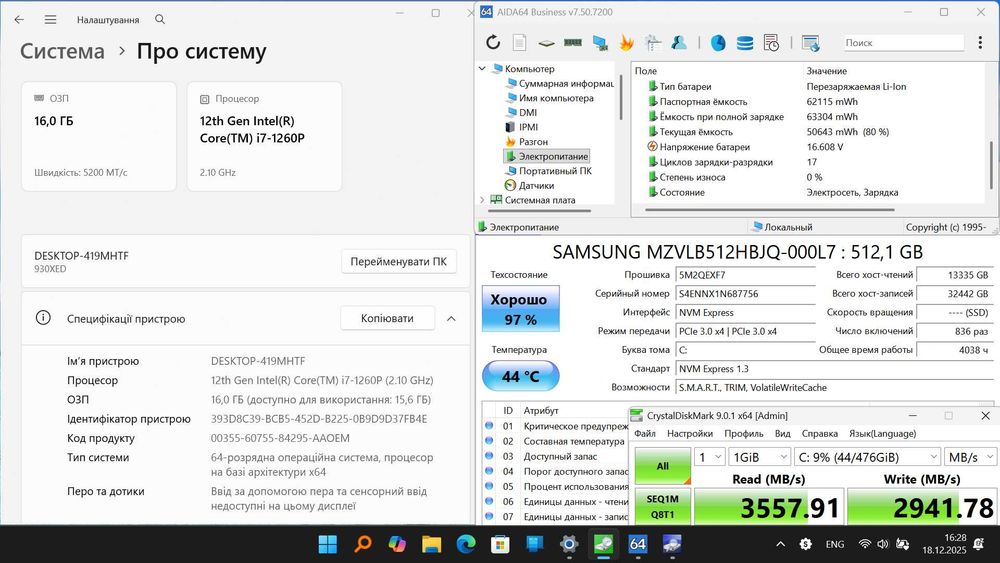The height and width of the screenshot is (563, 1000).
Task: Collapse the Компьютер tree node
Action: [482, 68]
